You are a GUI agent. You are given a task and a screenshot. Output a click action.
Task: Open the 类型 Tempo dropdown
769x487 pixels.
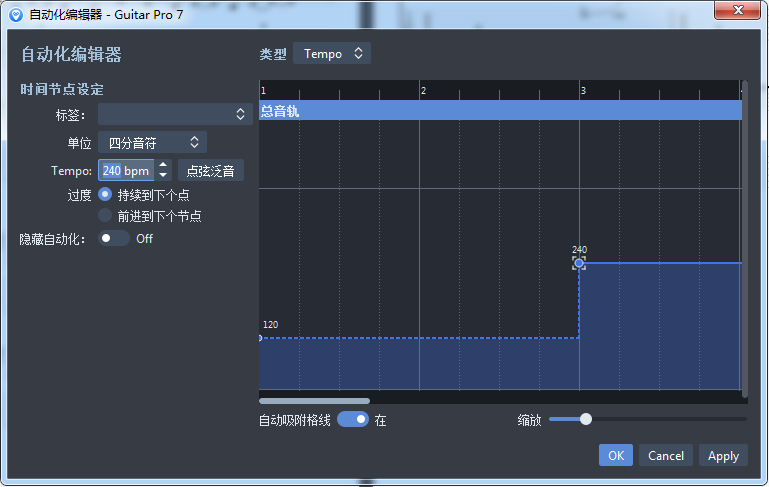click(332, 53)
